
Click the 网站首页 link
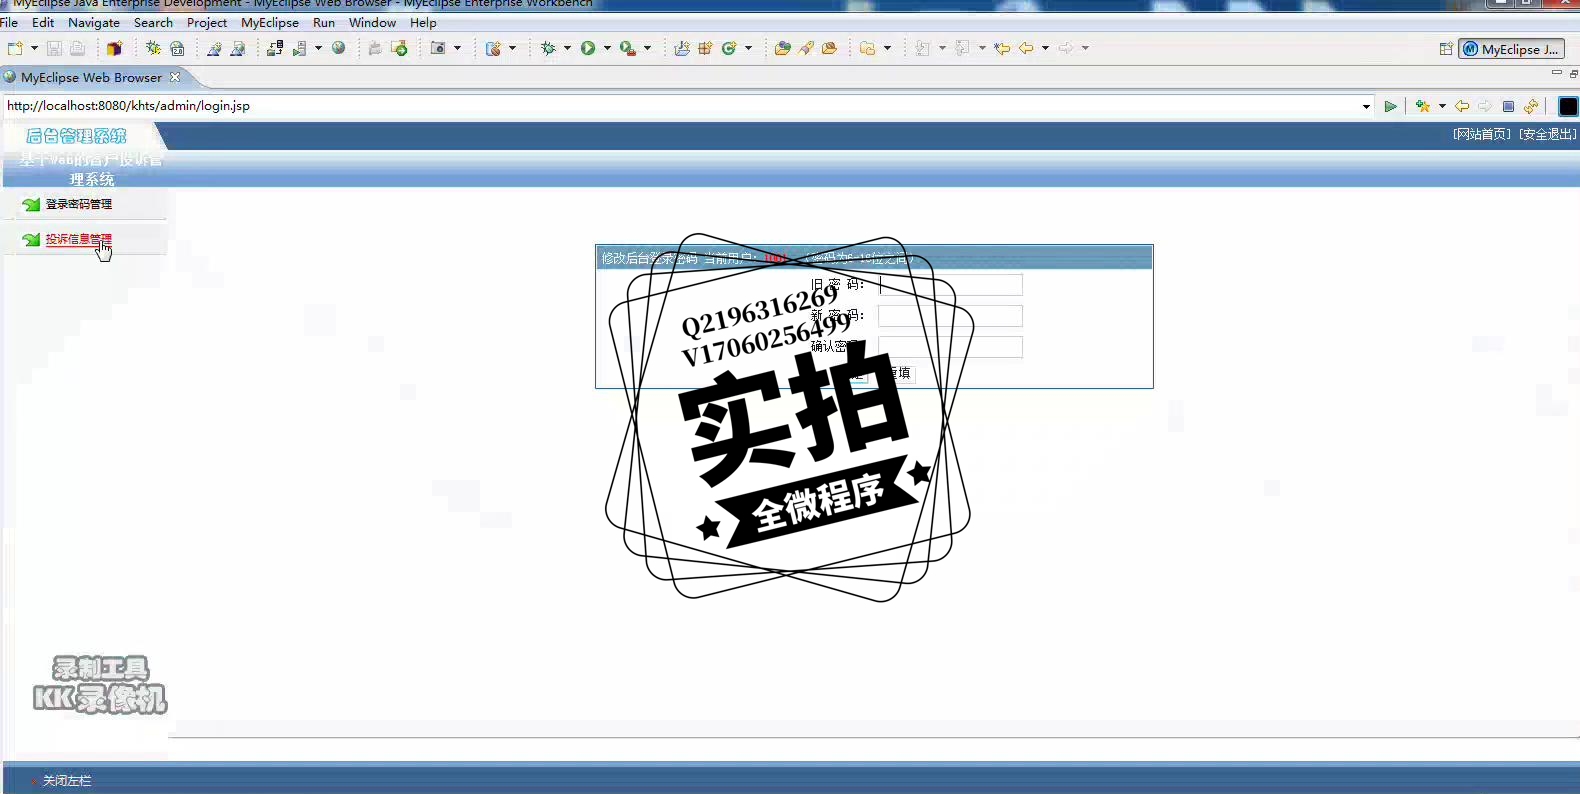click(x=1482, y=134)
